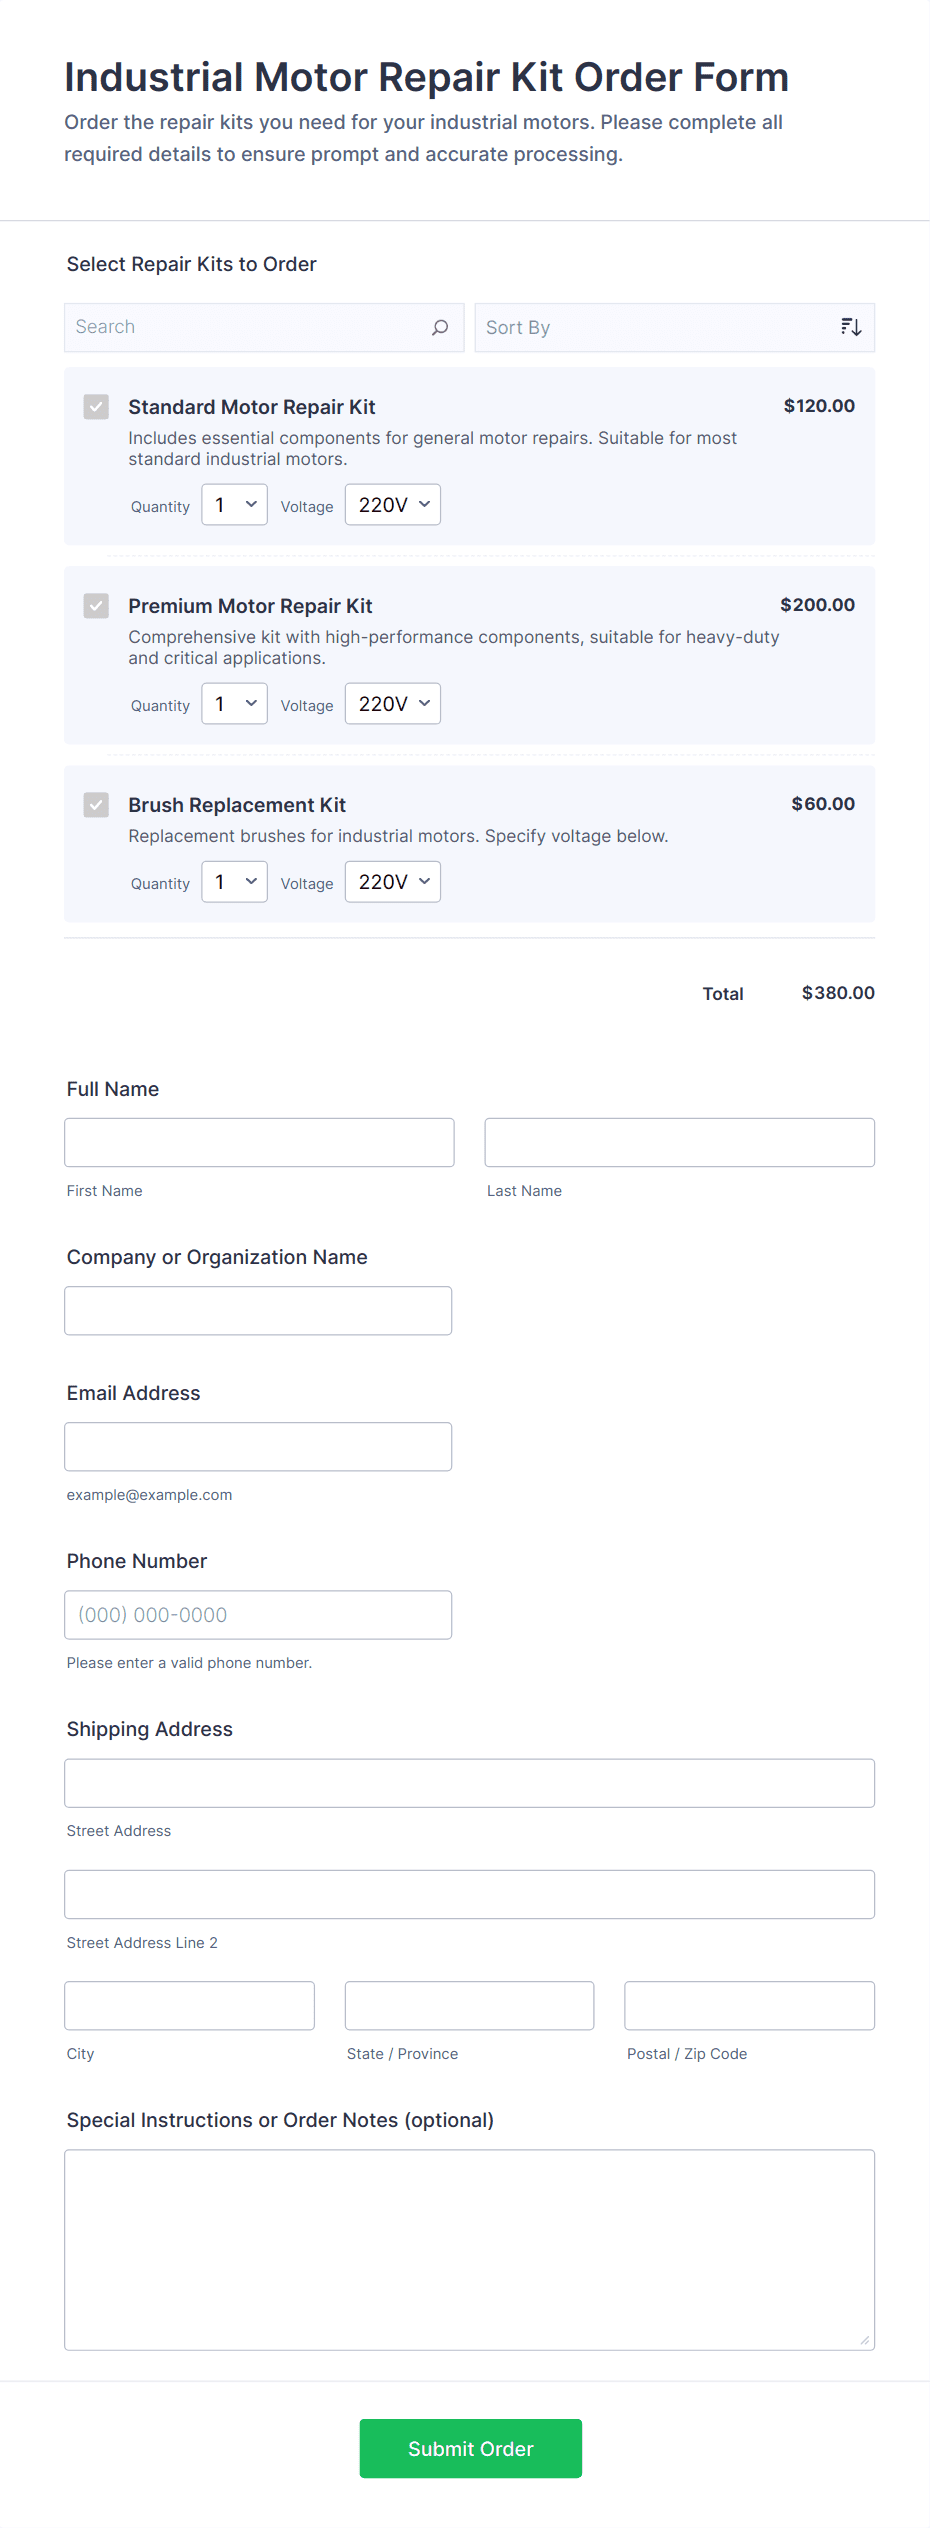This screenshot has height=2528, width=930.
Task: Select the Last Name field
Action: coord(678,1142)
